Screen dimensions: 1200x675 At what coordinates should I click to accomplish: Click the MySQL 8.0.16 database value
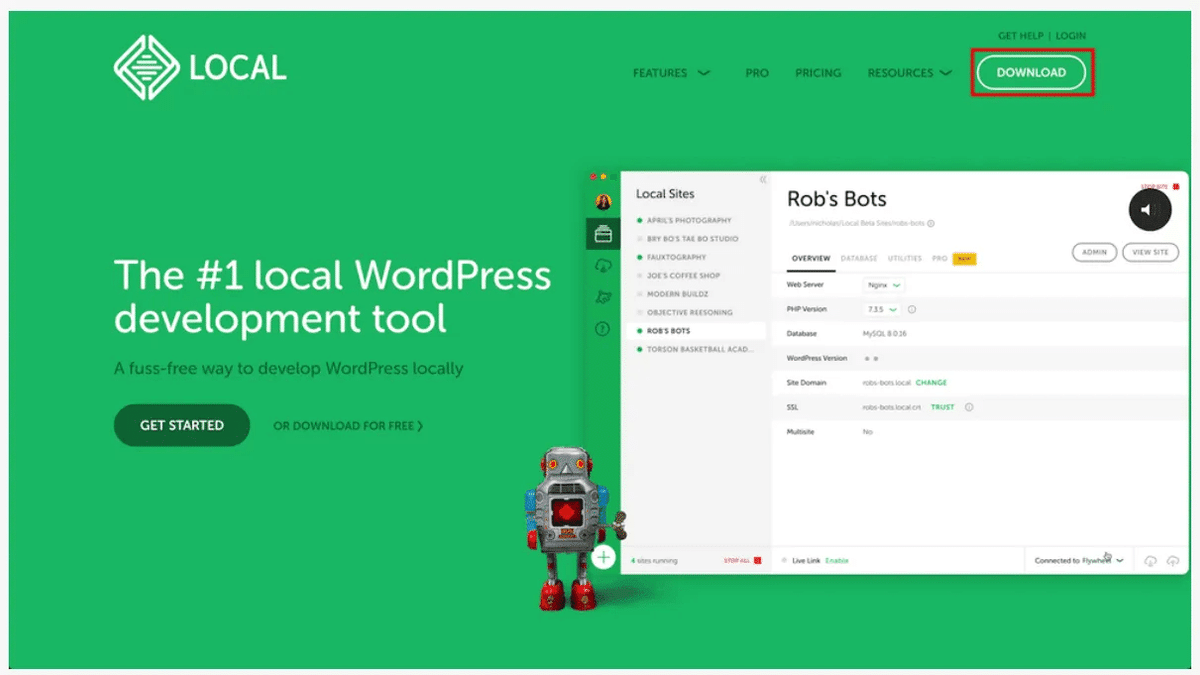885,334
